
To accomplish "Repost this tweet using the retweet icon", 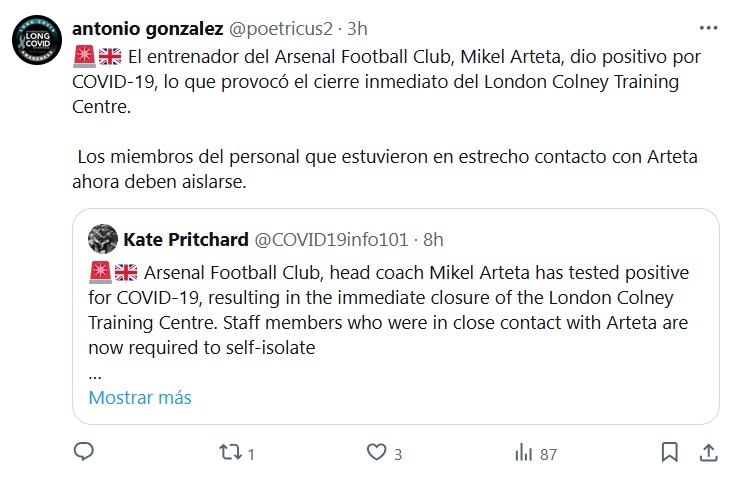I will [229, 452].
